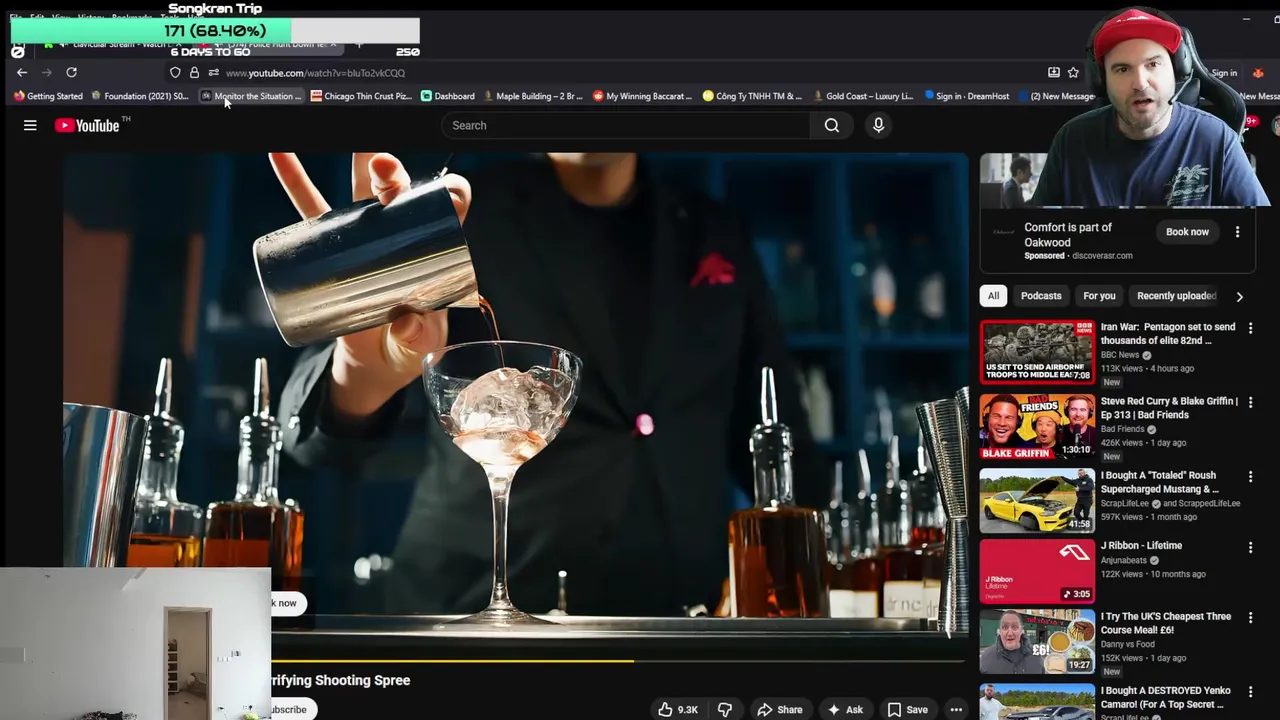
Task: Click the Sign in button in browser toolbar
Action: tap(1224, 73)
